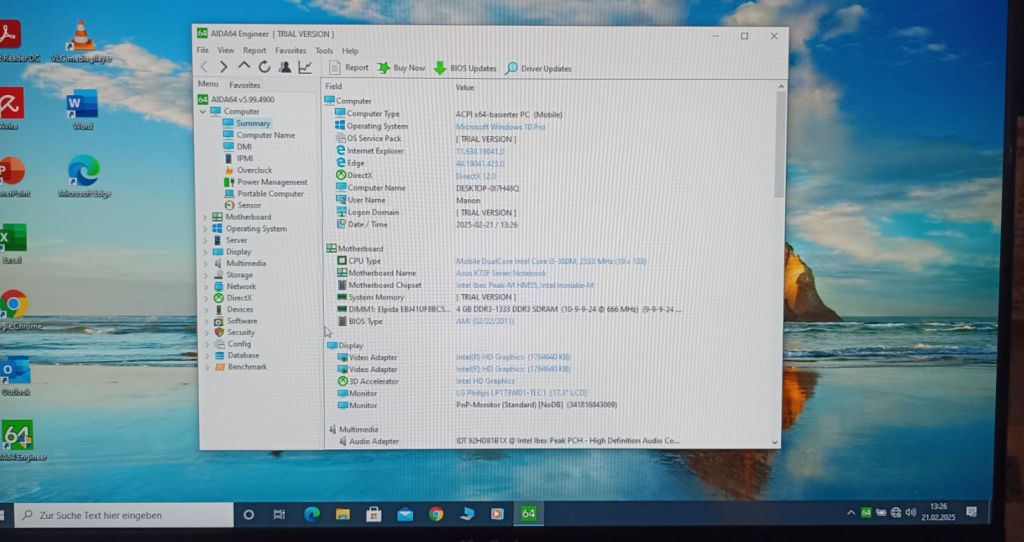The width and height of the screenshot is (1024, 542).
Task: Open Driver Updates from the toolbar
Action: point(539,69)
